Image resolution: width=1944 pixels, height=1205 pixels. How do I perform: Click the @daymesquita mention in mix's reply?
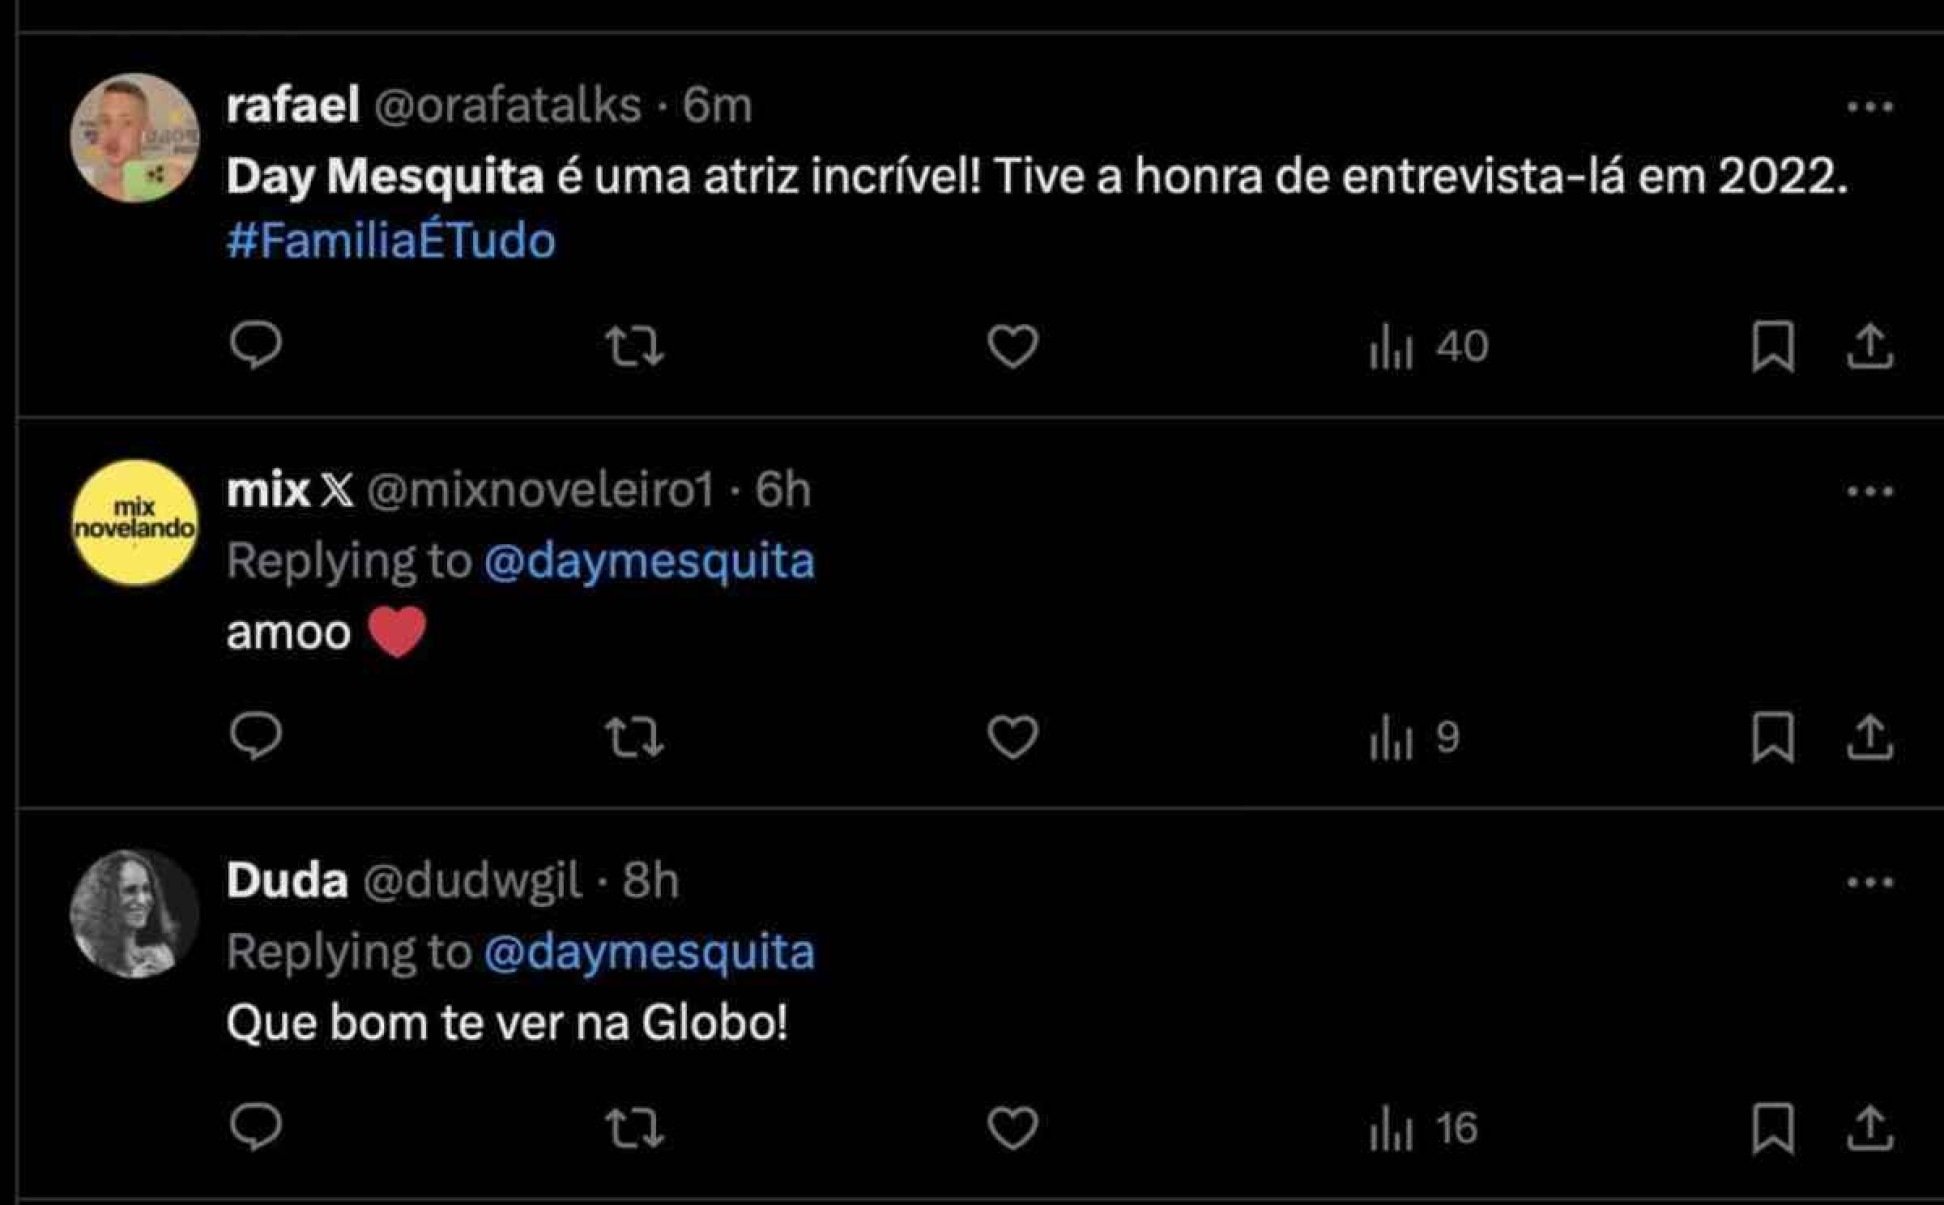pos(650,562)
